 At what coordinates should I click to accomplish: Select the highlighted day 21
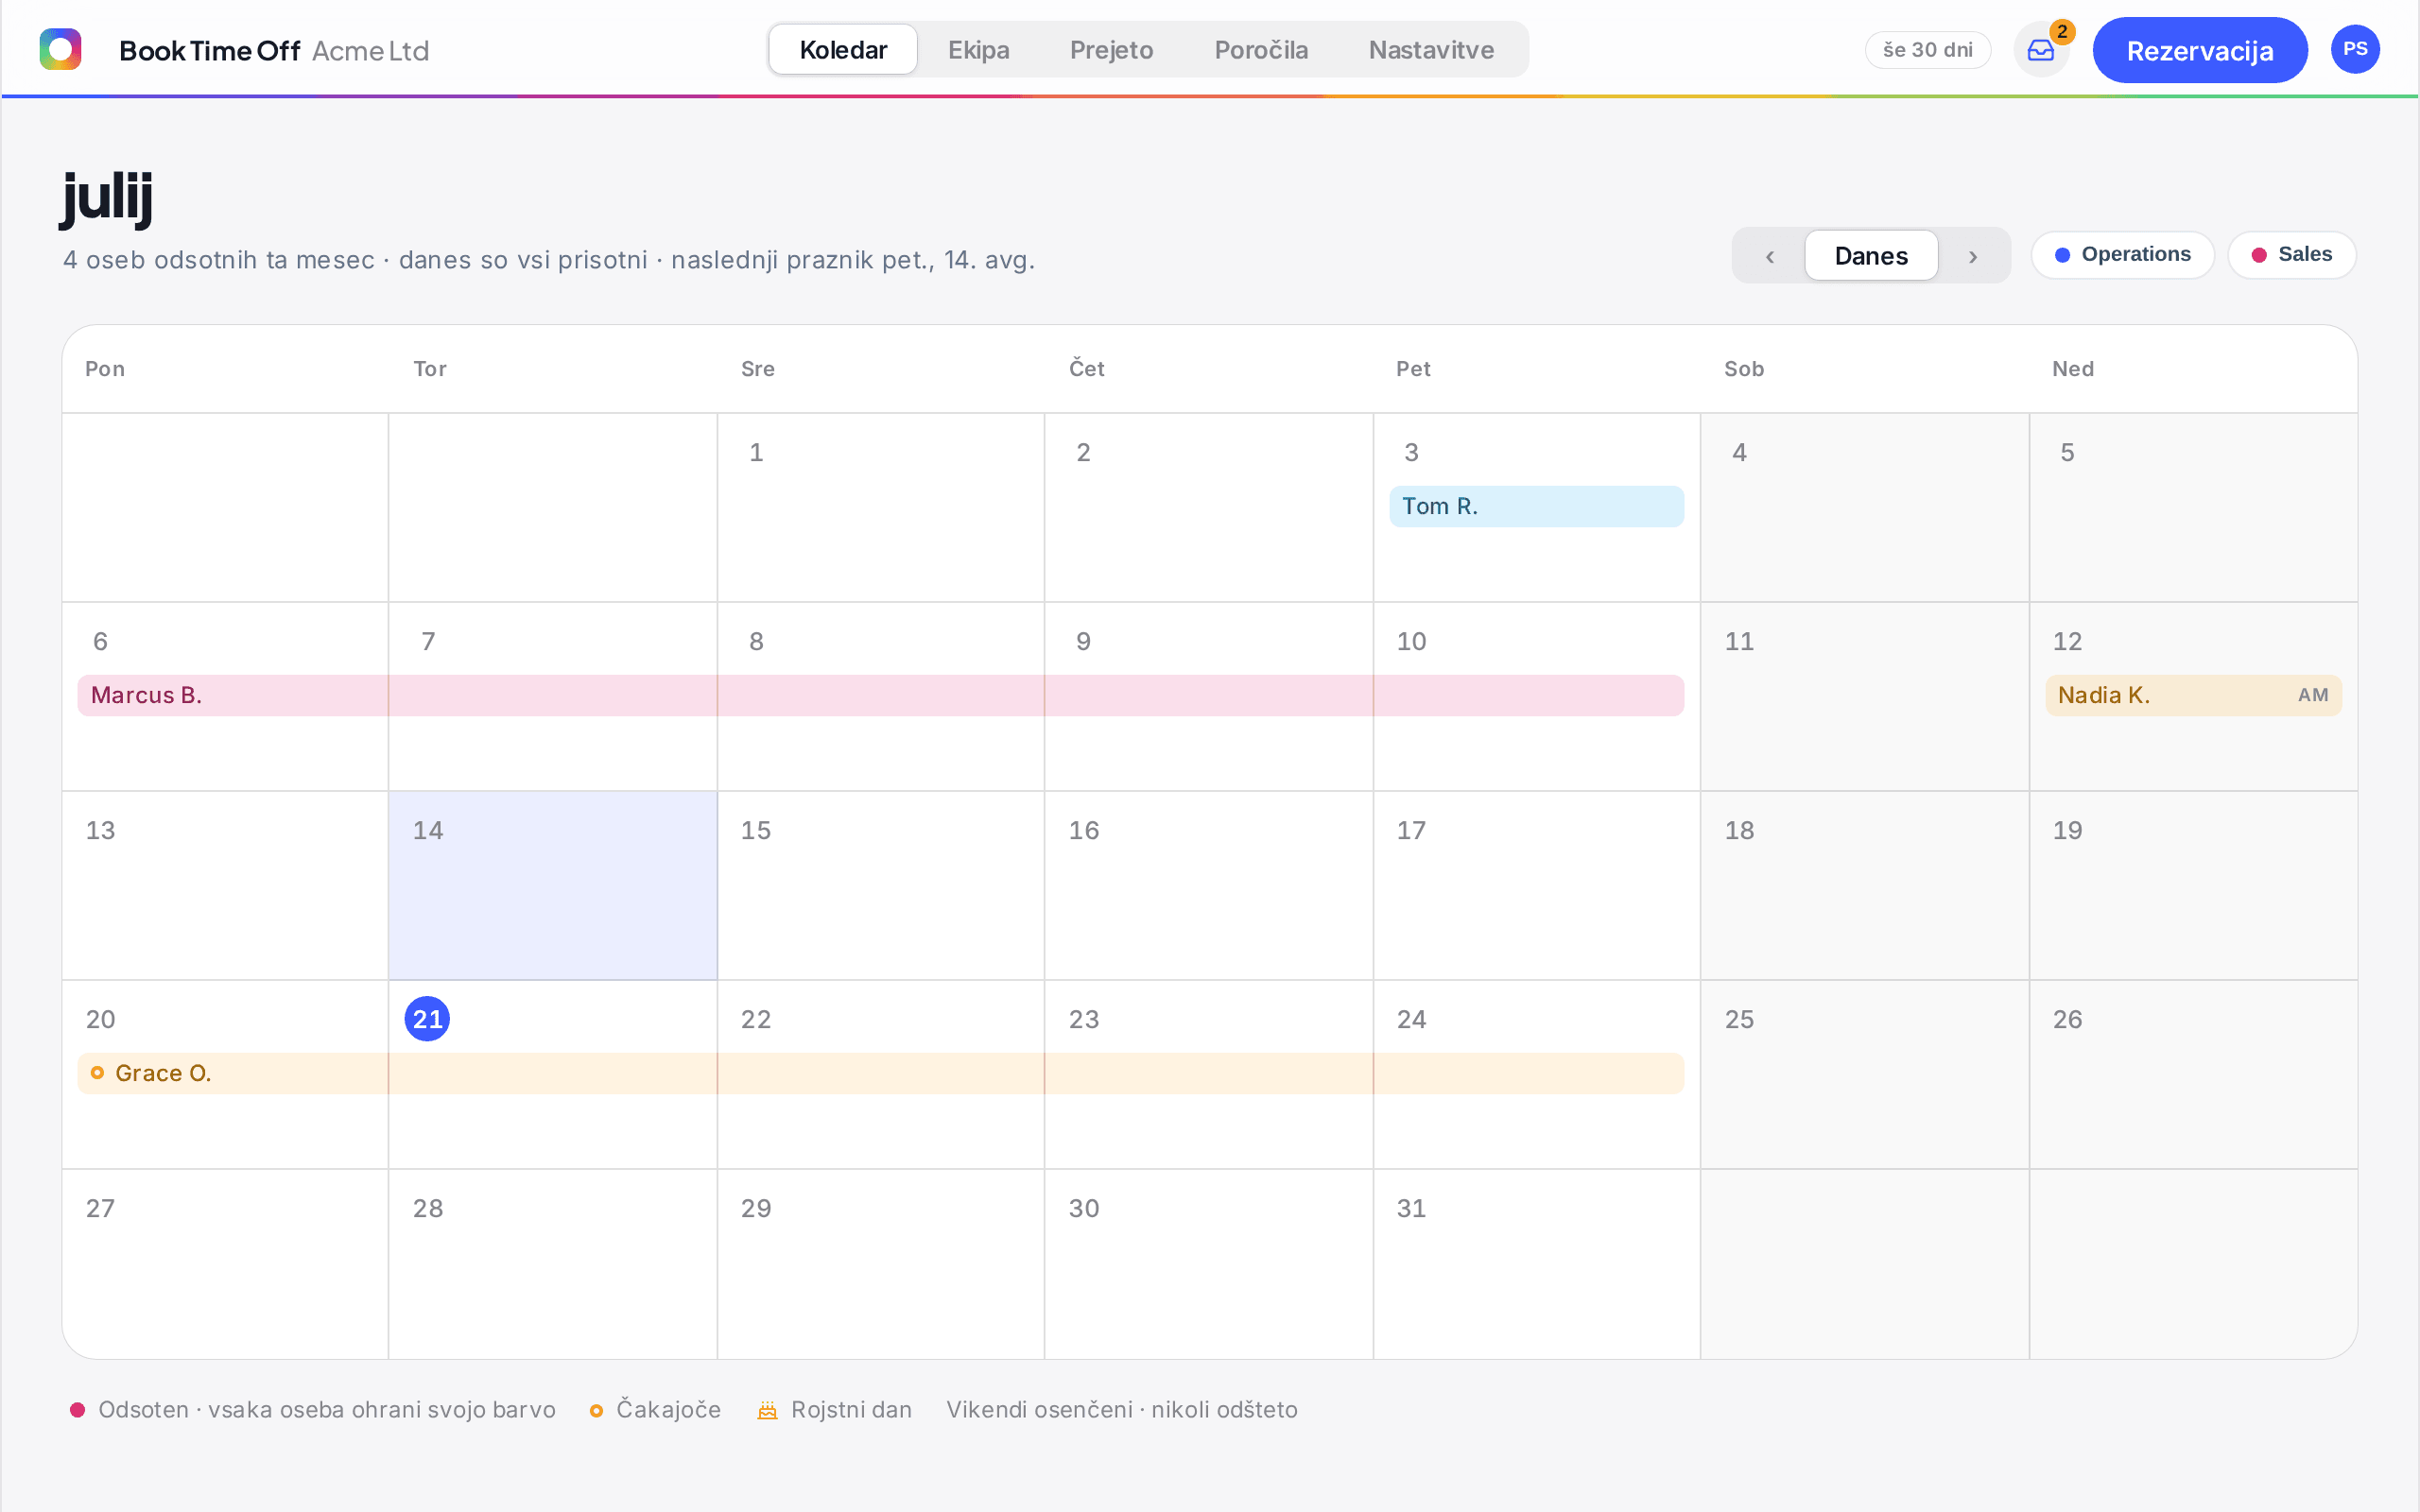pyautogui.click(x=427, y=1019)
